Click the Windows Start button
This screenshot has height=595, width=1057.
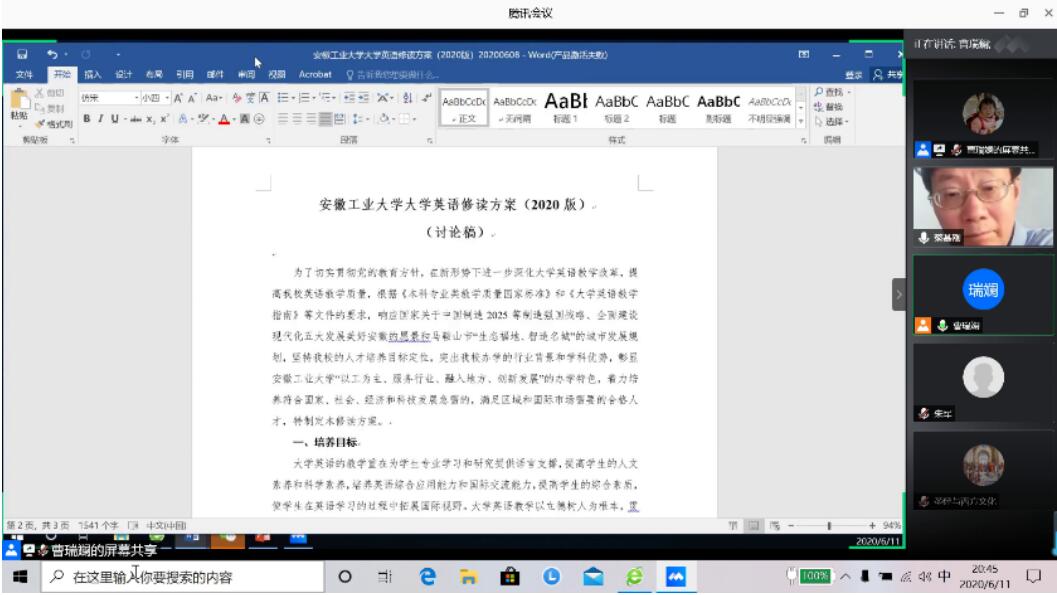coord(19,577)
